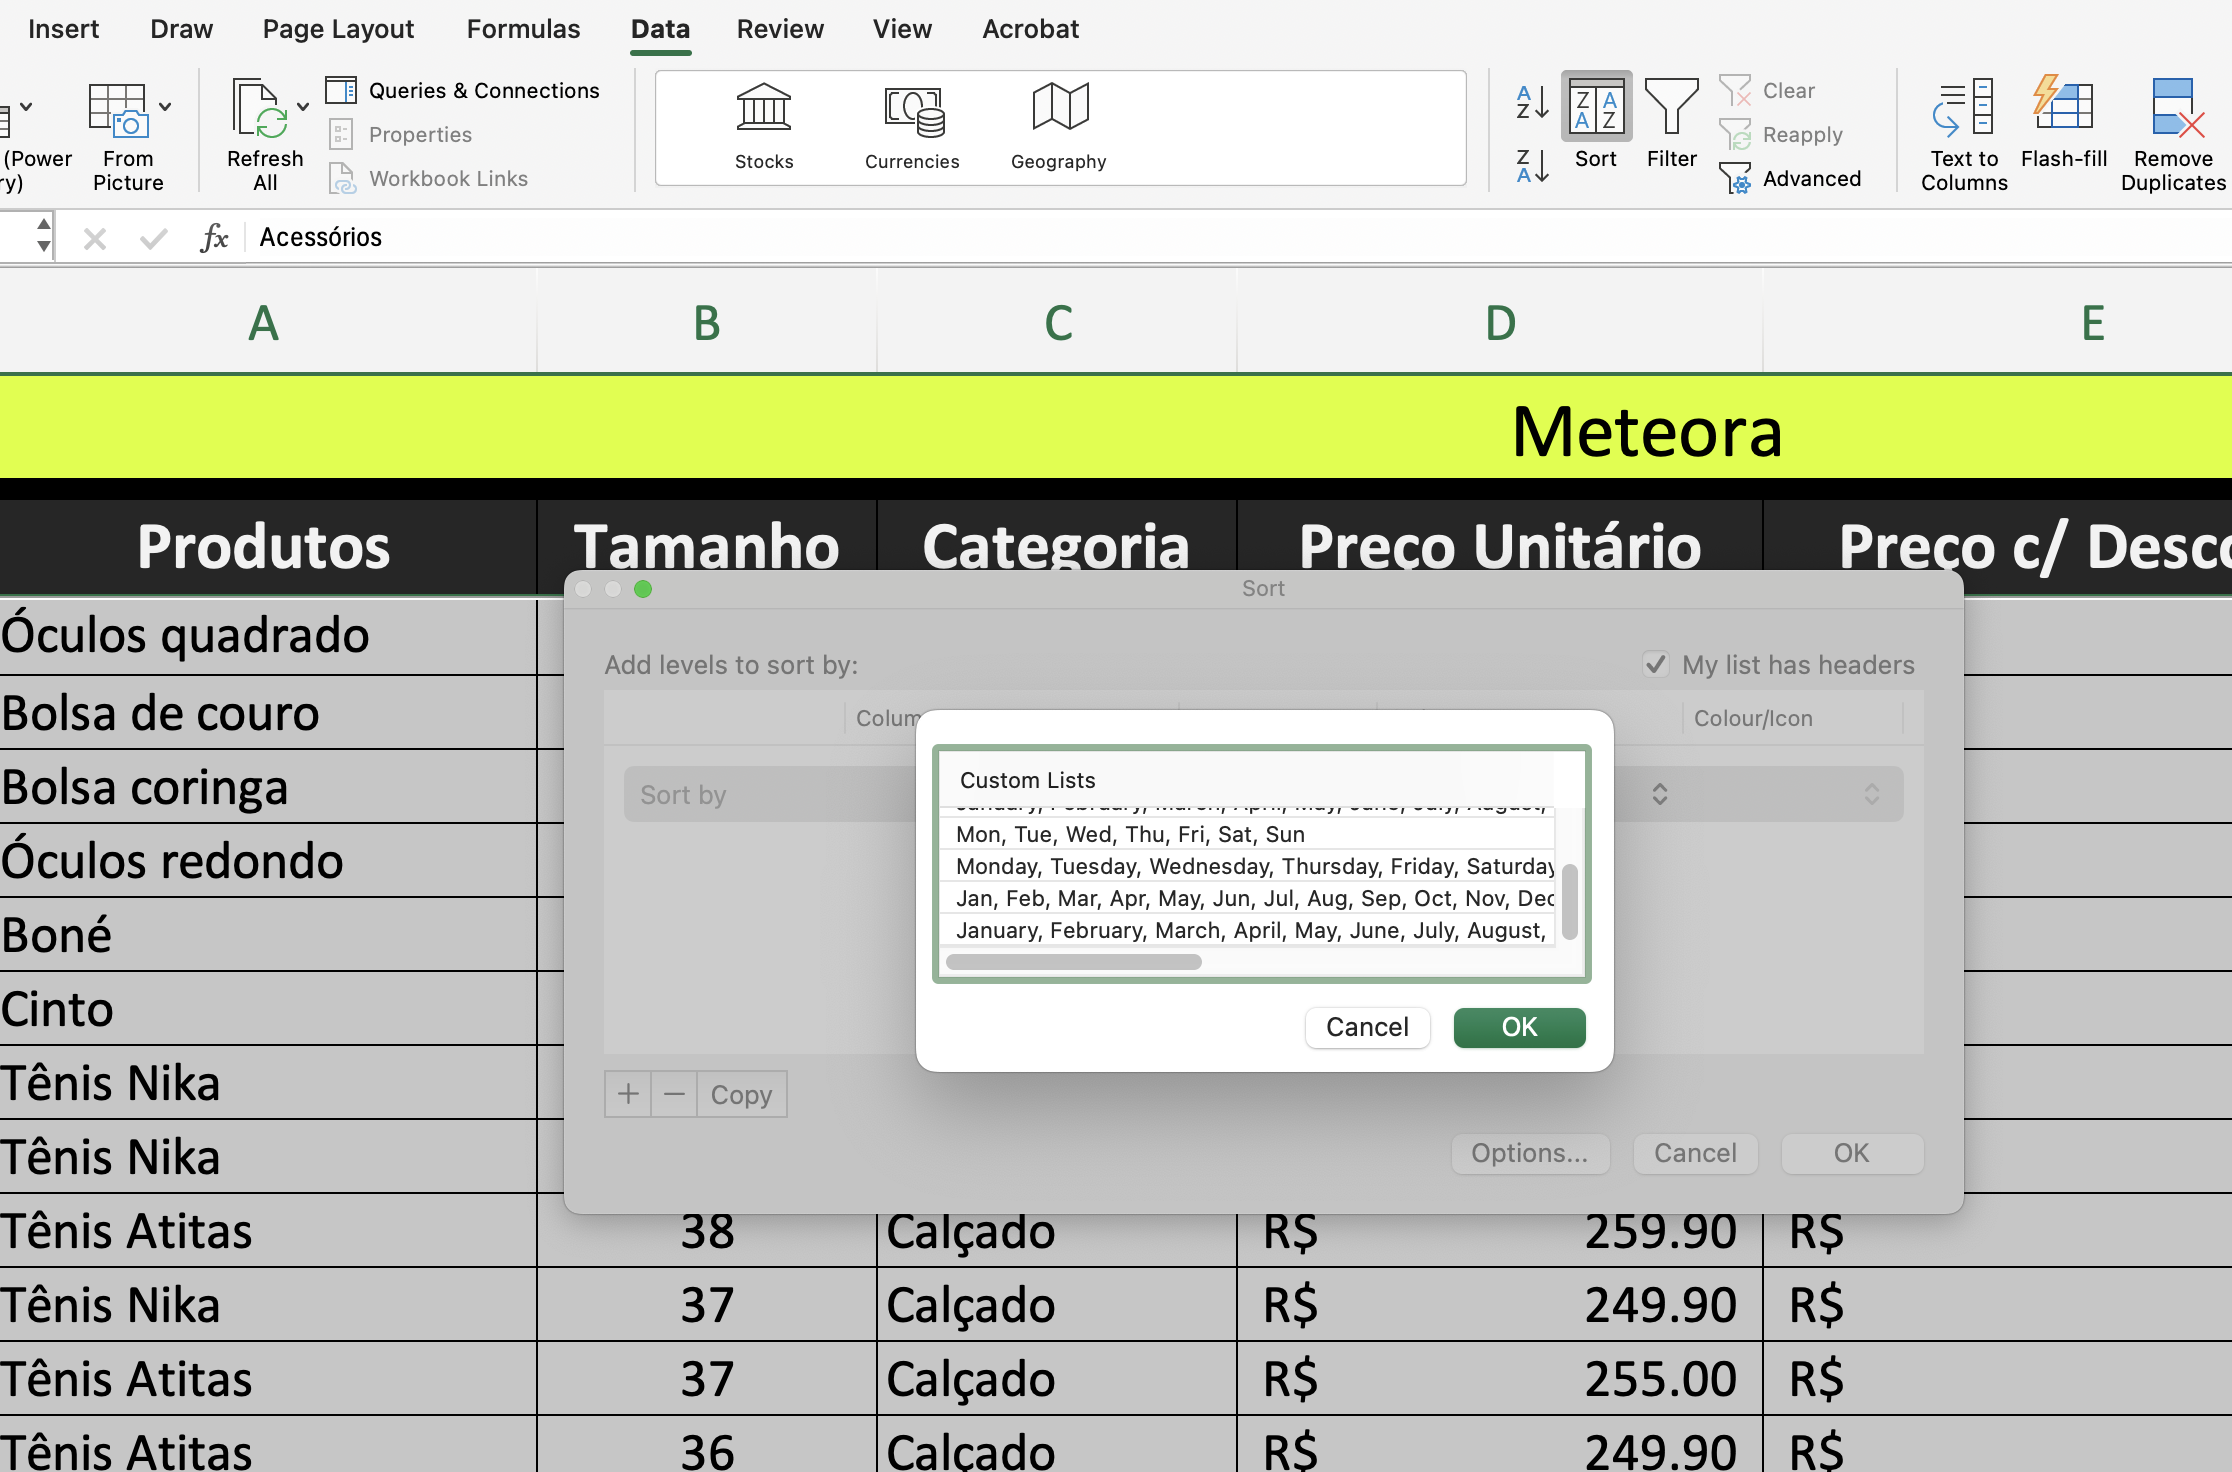Click the formula bar text Acessórios
Screen dimensions: 2232x1472
[321, 237]
